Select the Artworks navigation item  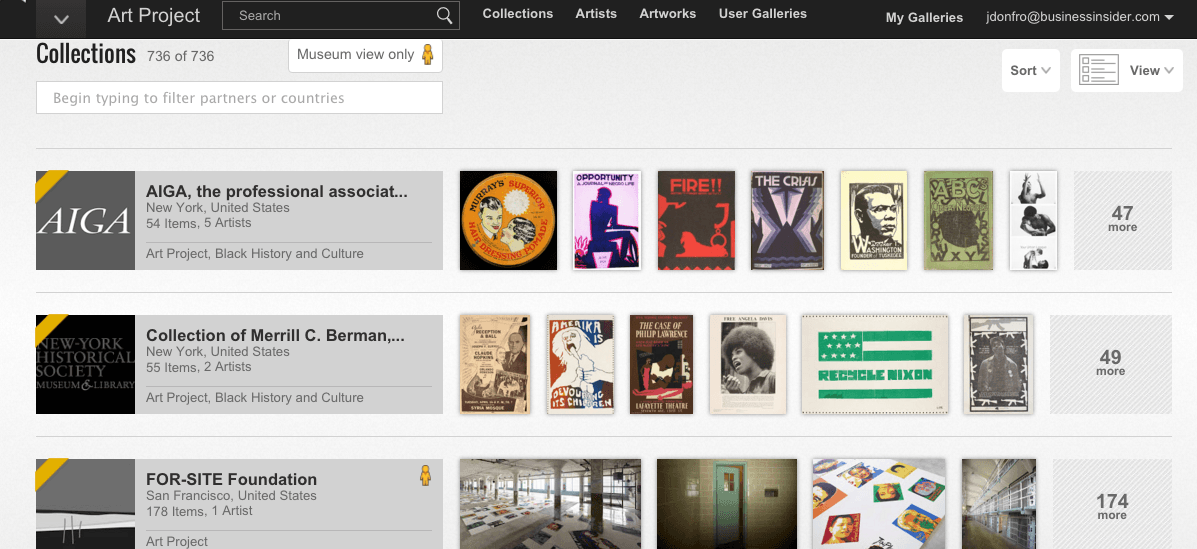point(667,14)
